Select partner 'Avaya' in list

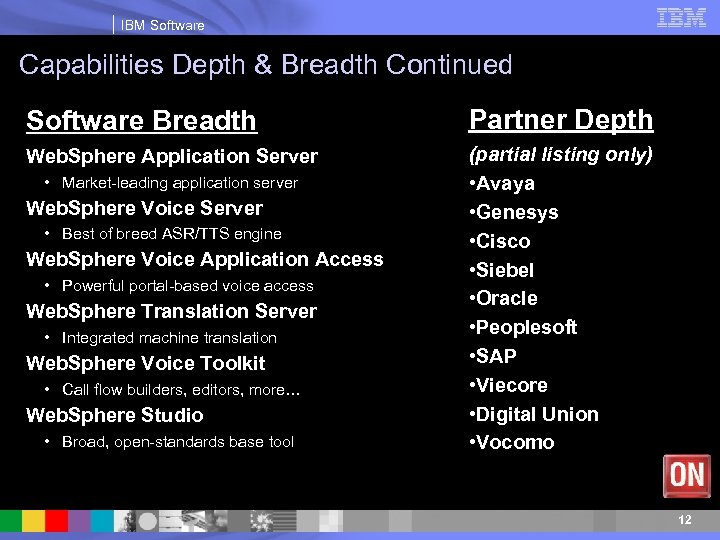coord(505,184)
